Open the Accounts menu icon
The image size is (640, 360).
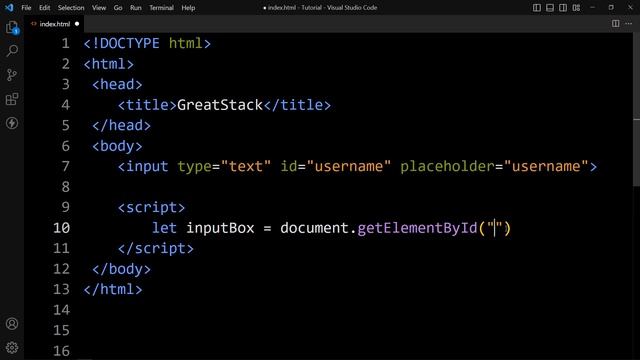(12, 324)
